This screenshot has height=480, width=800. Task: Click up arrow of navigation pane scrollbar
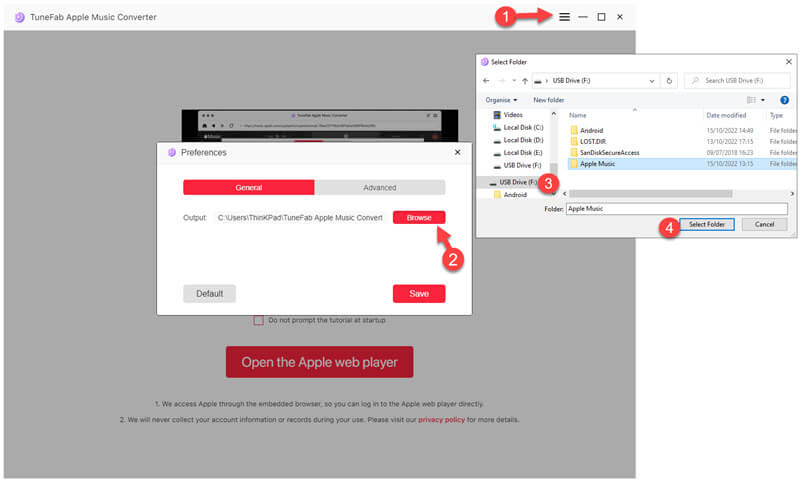(554, 114)
